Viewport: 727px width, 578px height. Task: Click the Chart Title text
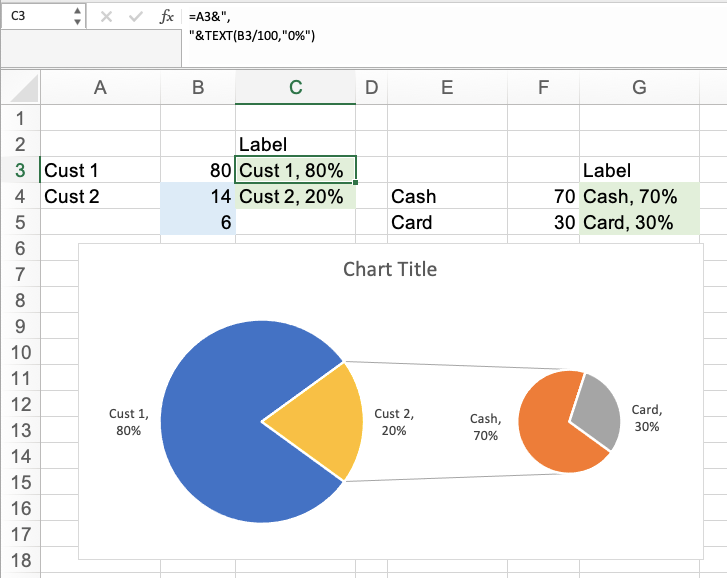click(390, 269)
